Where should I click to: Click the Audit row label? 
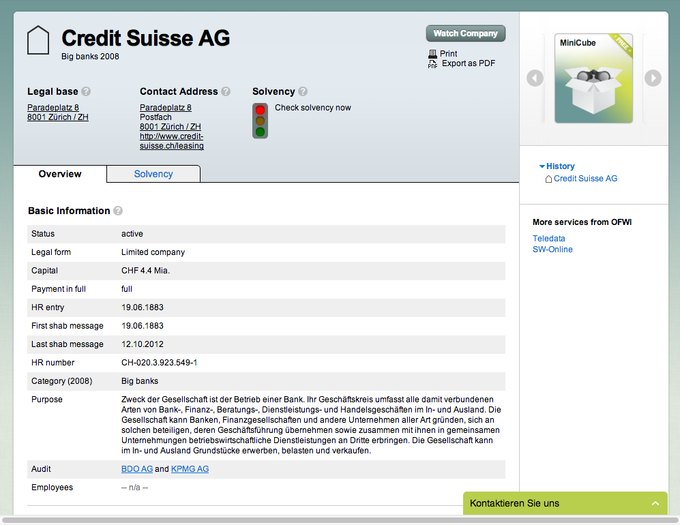click(41, 469)
